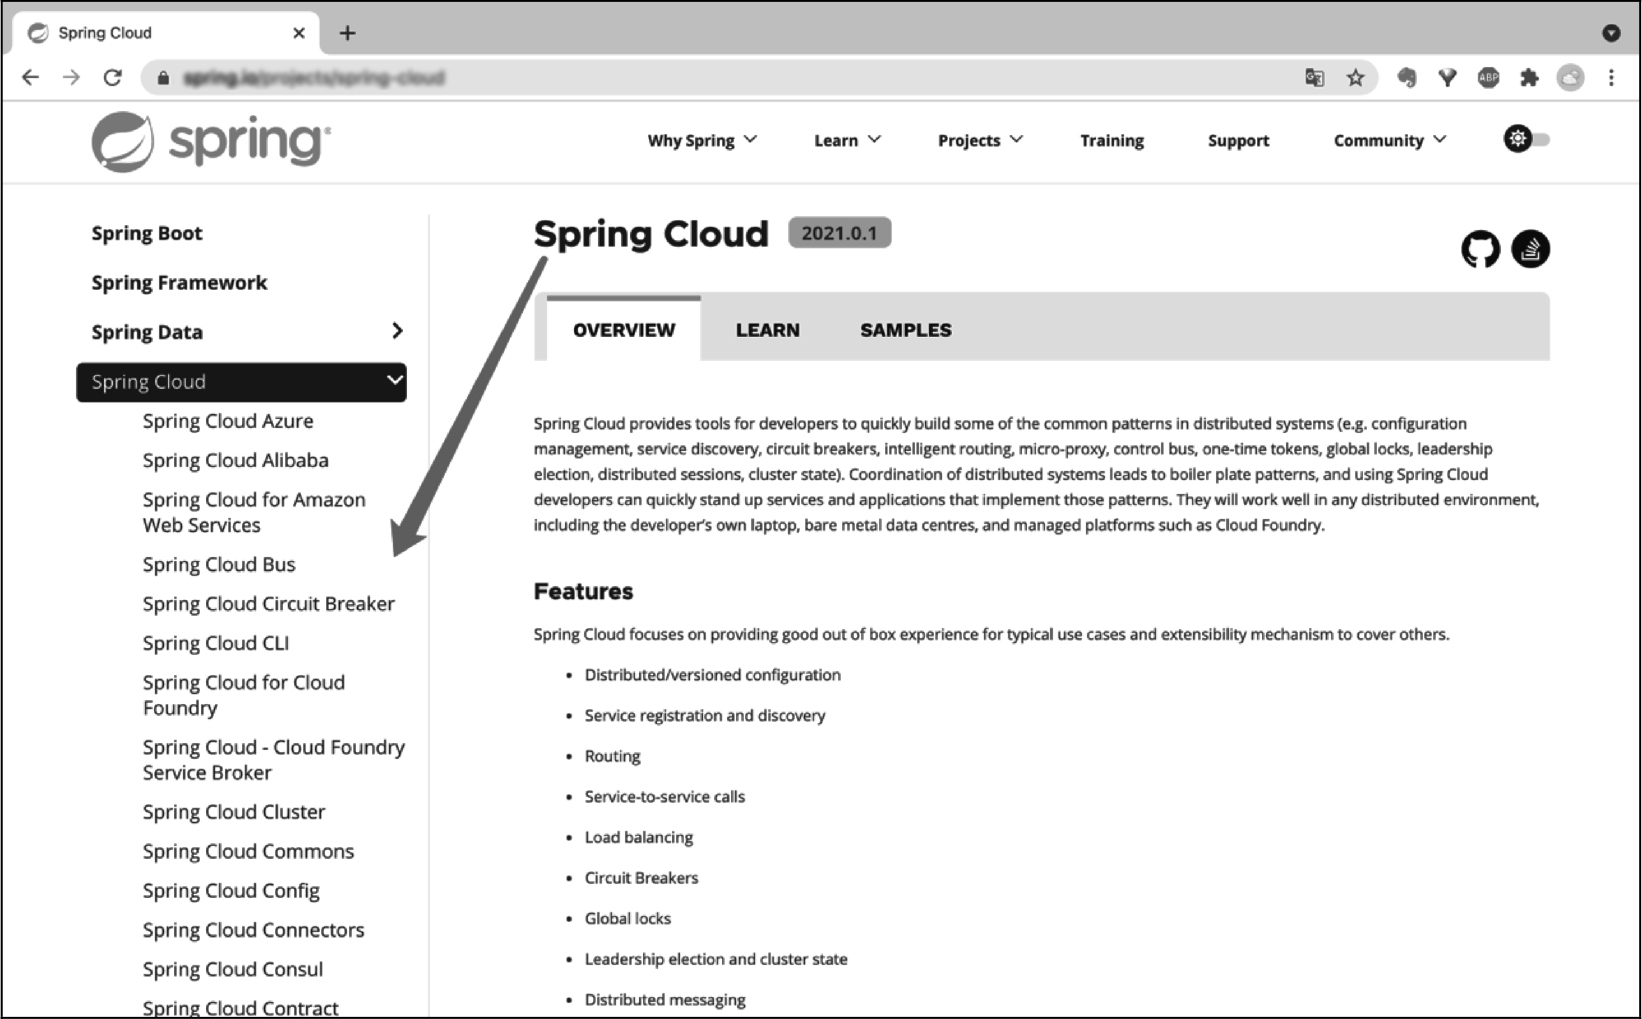Open Spring Cloud - Cloud Foundry Service Broker
Screen dimensions: 1642x1019
(273, 760)
